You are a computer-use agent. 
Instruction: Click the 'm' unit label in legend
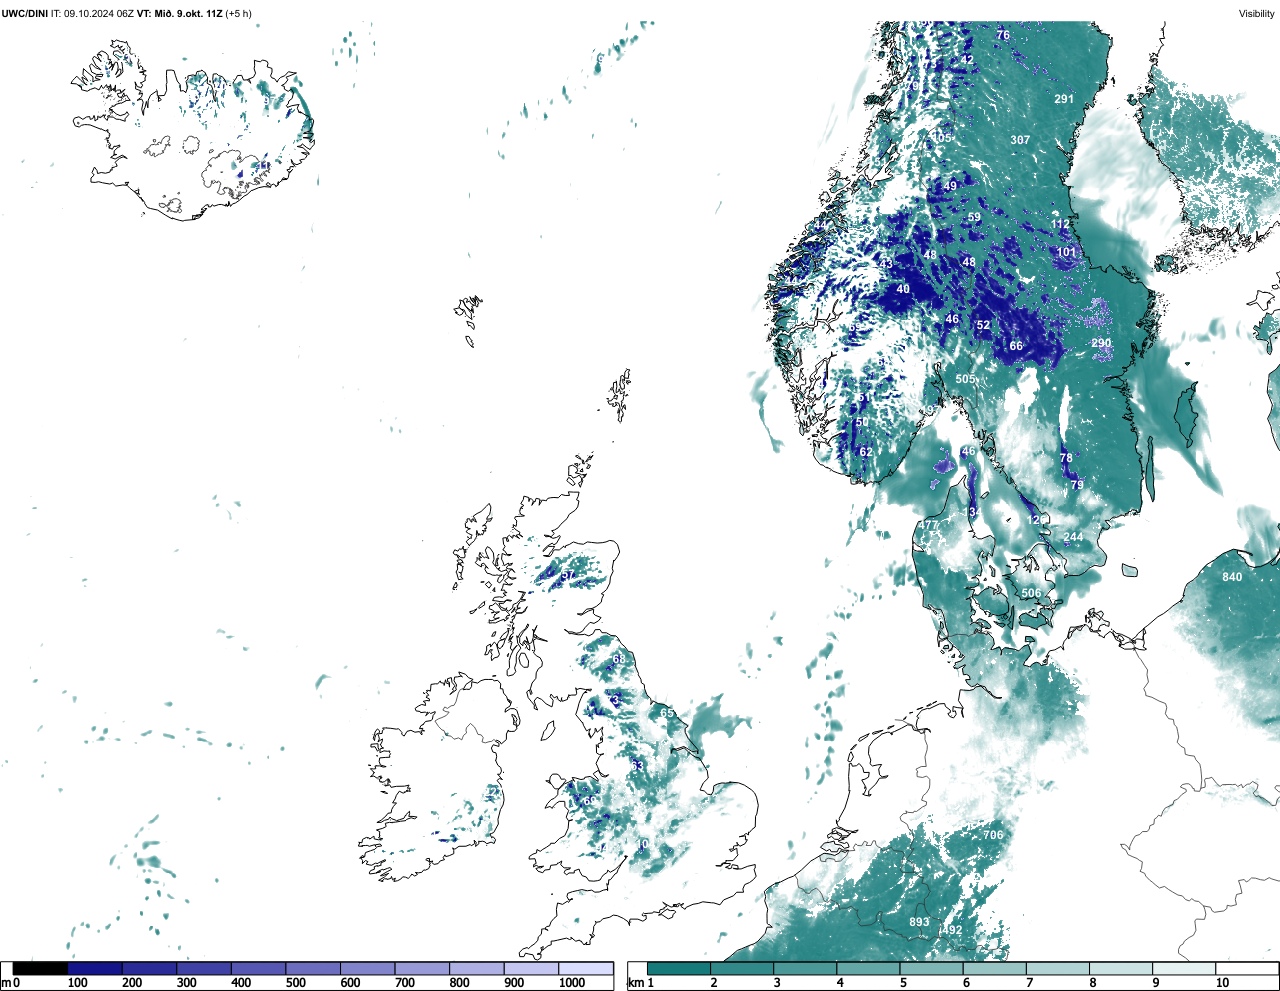(x=6, y=983)
